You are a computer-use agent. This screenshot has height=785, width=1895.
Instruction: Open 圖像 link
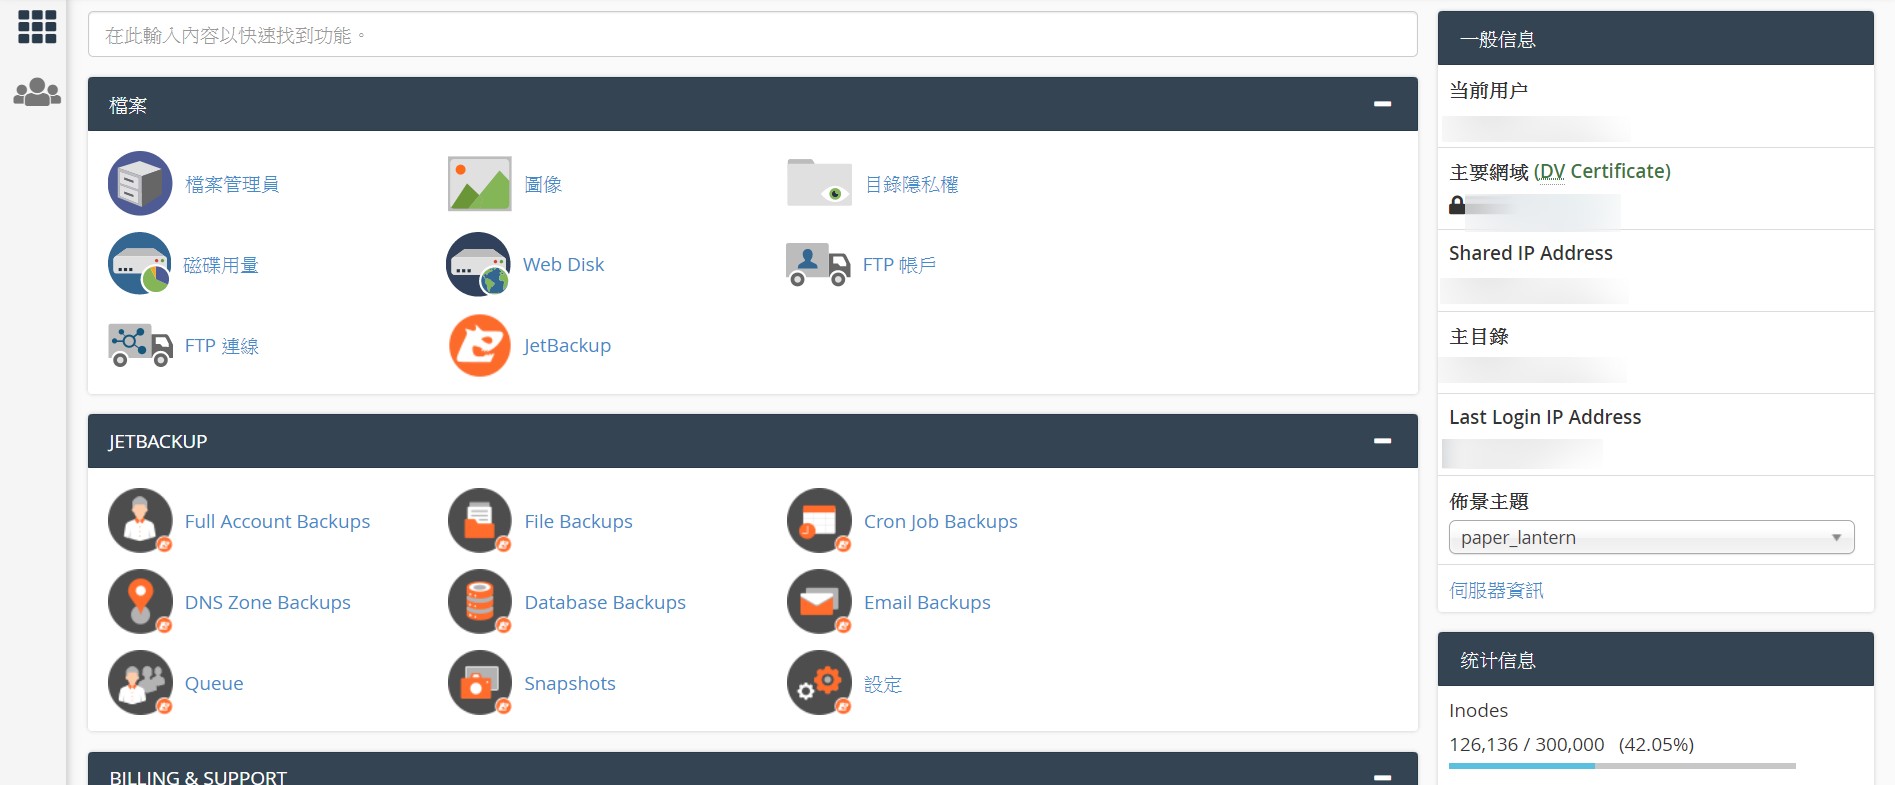[x=543, y=184]
